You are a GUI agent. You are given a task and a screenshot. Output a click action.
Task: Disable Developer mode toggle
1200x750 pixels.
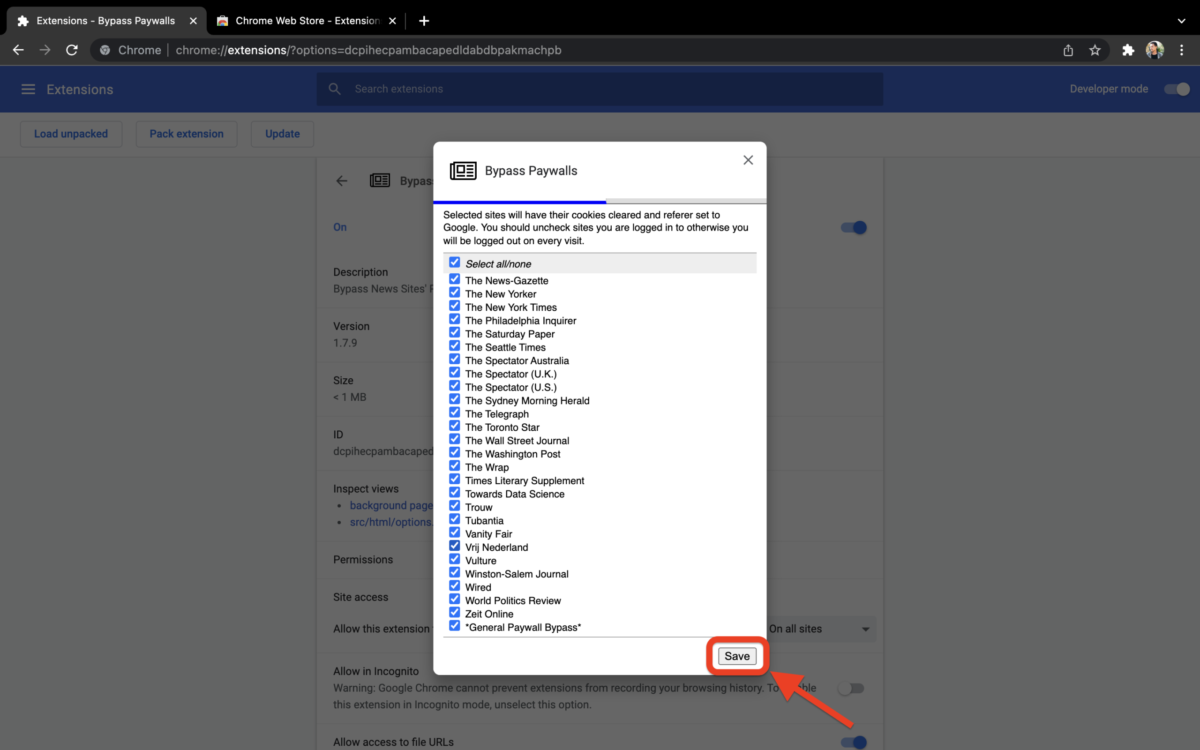pyautogui.click(x=1176, y=89)
